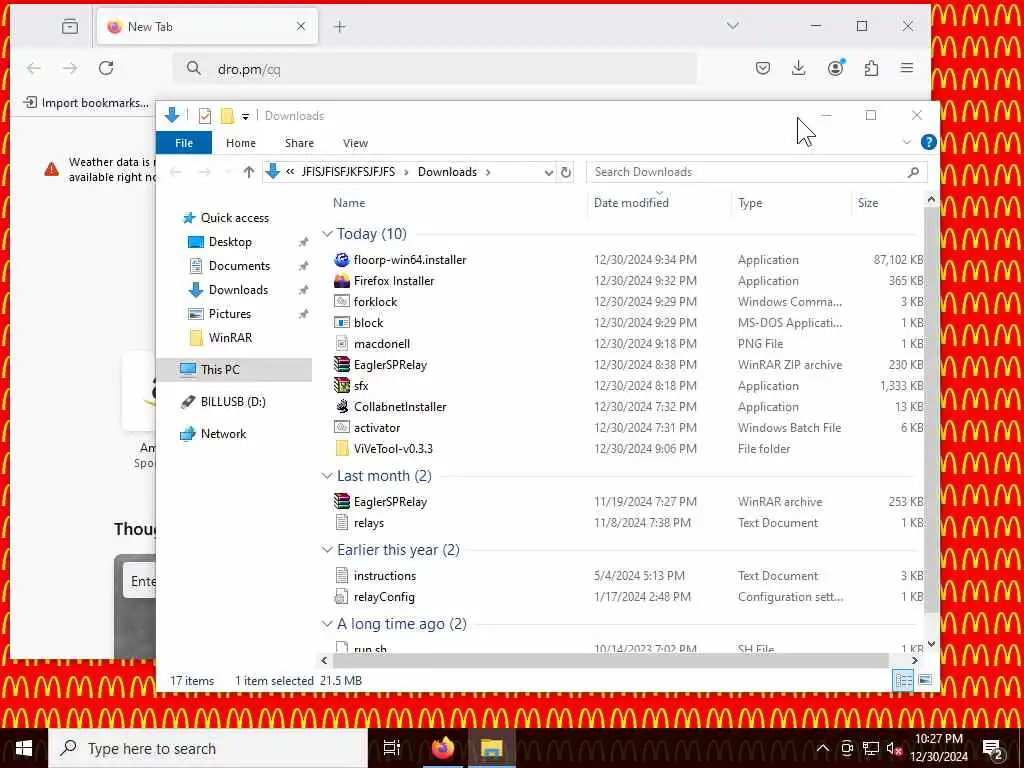Select the EaglerSPRelay ZIP archive icon
The height and width of the screenshot is (768, 1024).
(342, 364)
